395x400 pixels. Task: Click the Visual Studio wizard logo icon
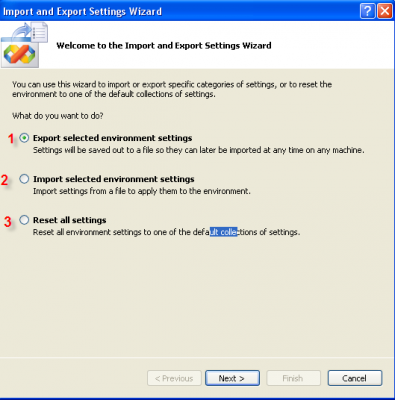coord(25,45)
